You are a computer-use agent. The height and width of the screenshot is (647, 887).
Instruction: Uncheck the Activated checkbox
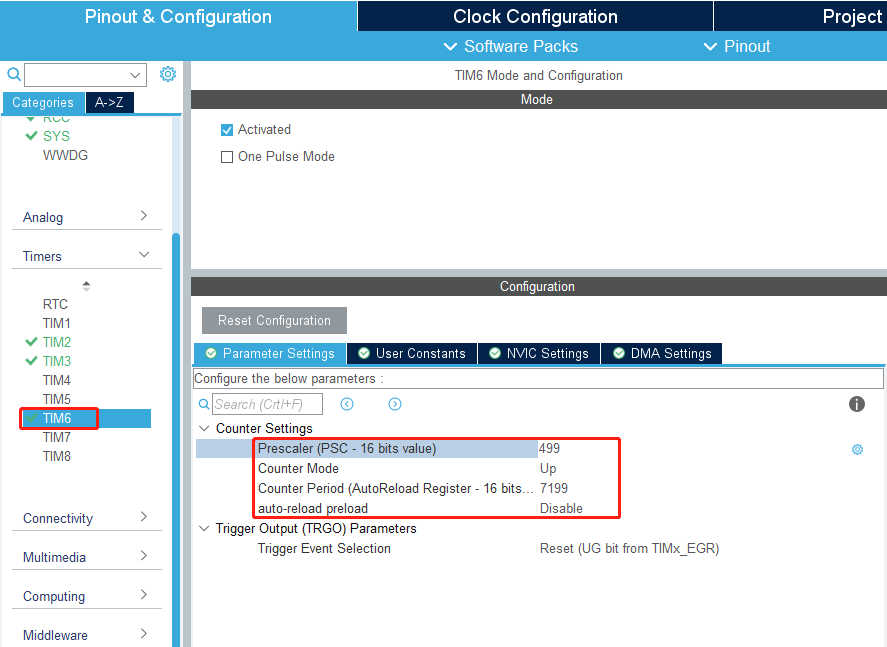227,130
